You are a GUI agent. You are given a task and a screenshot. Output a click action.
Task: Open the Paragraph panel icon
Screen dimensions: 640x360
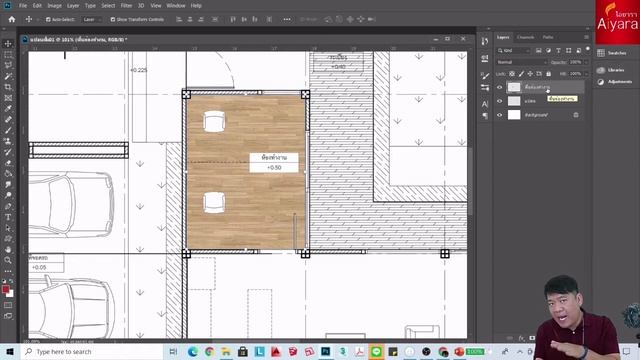pyautogui.click(x=485, y=116)
